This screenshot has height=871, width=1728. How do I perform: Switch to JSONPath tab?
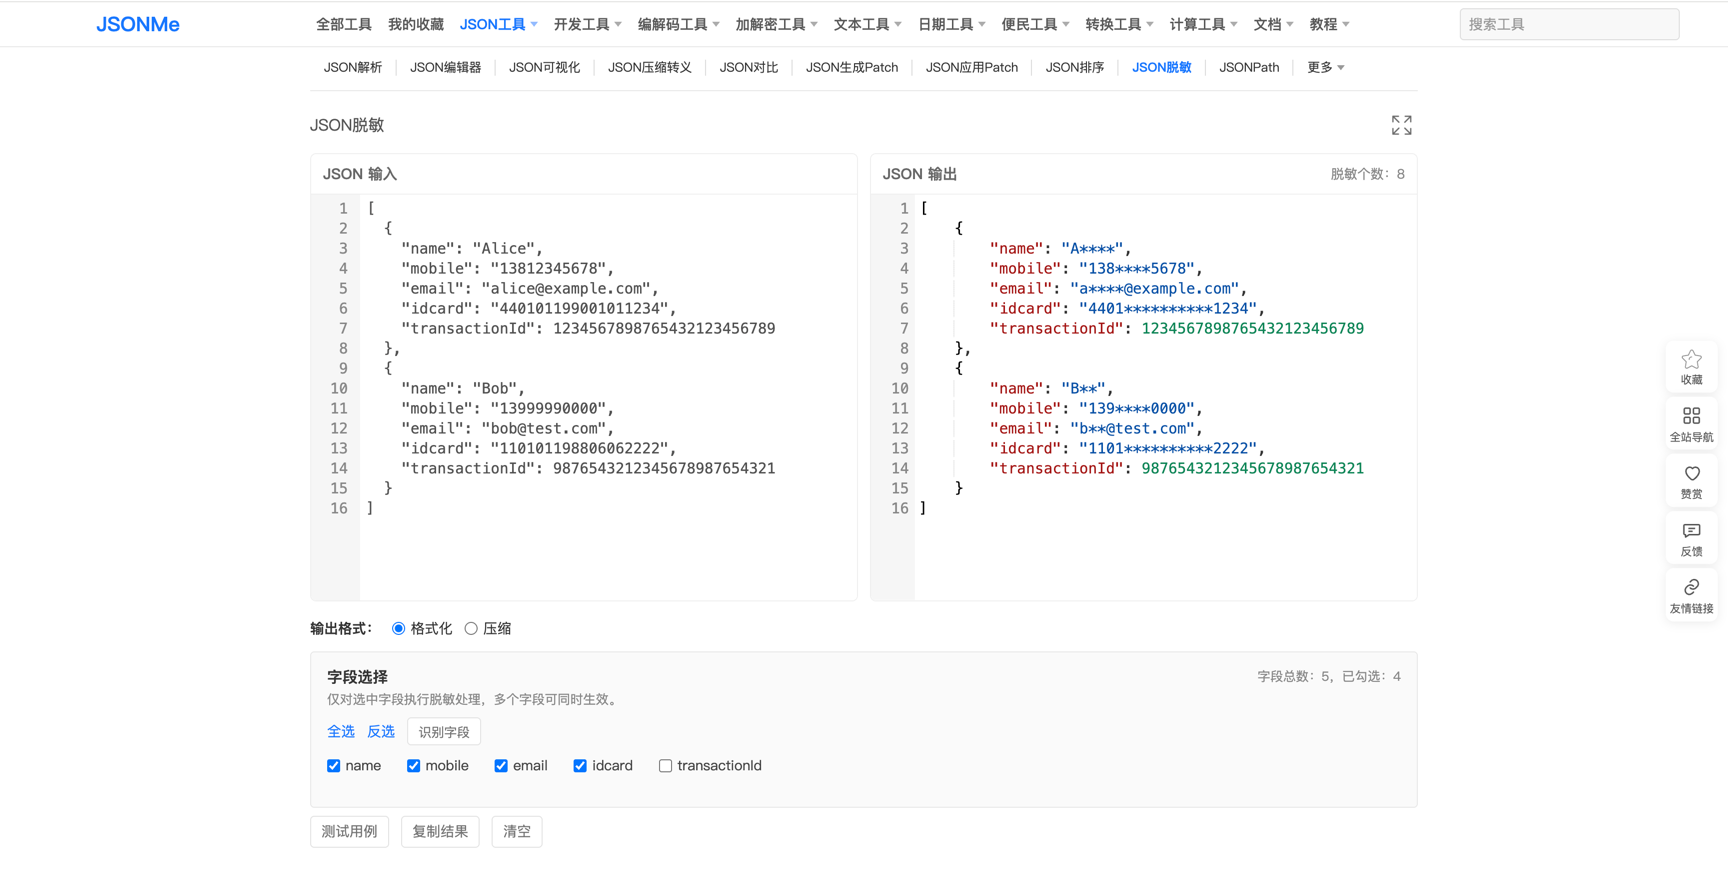pyautogui.click(x=1249, y=68)
